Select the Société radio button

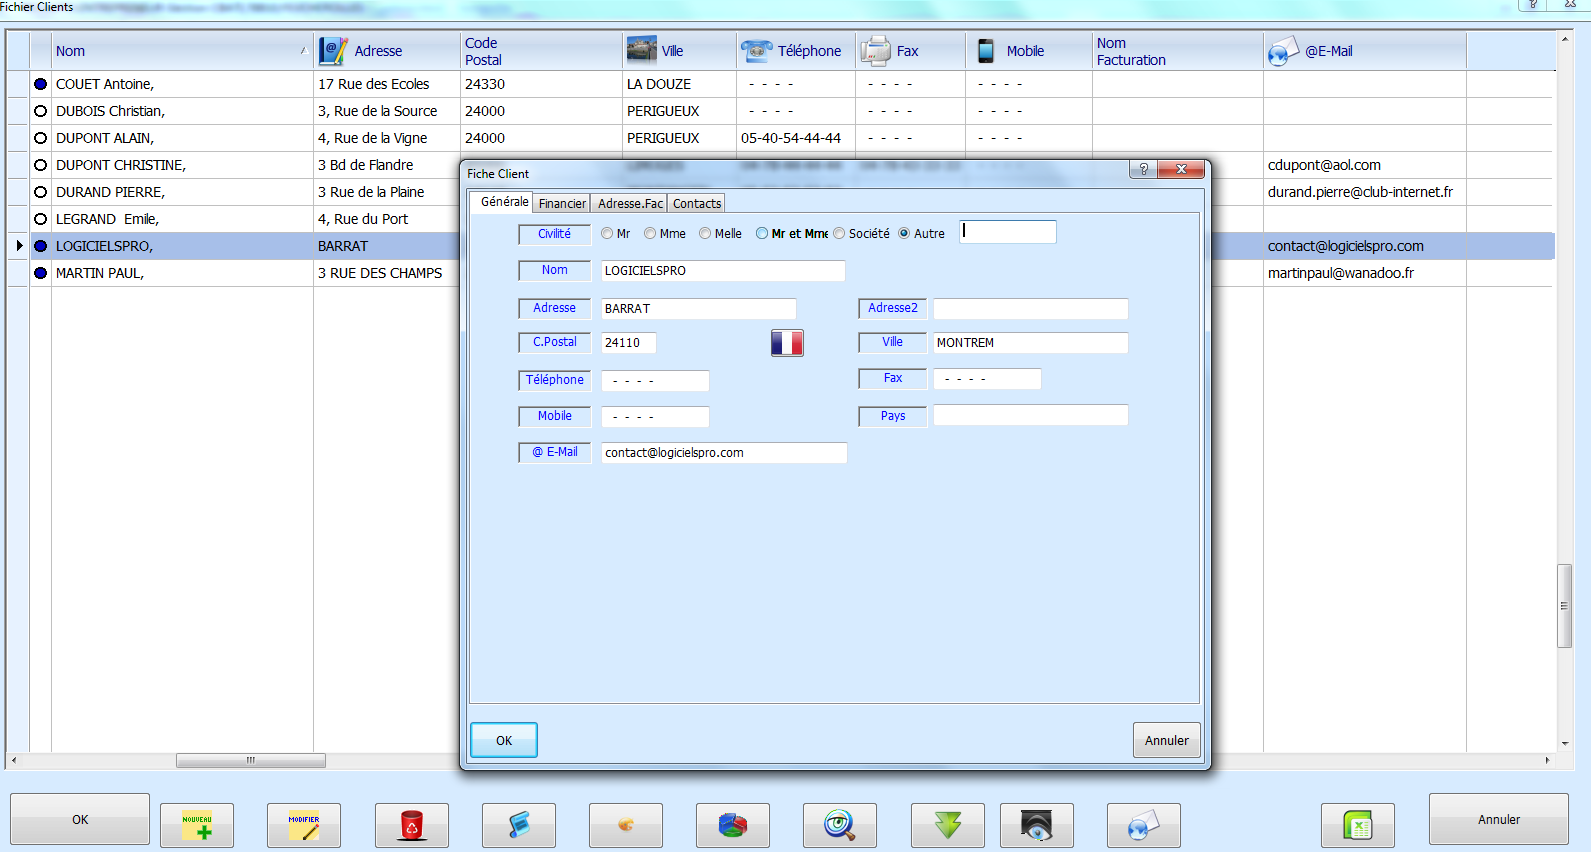[839, 234]
